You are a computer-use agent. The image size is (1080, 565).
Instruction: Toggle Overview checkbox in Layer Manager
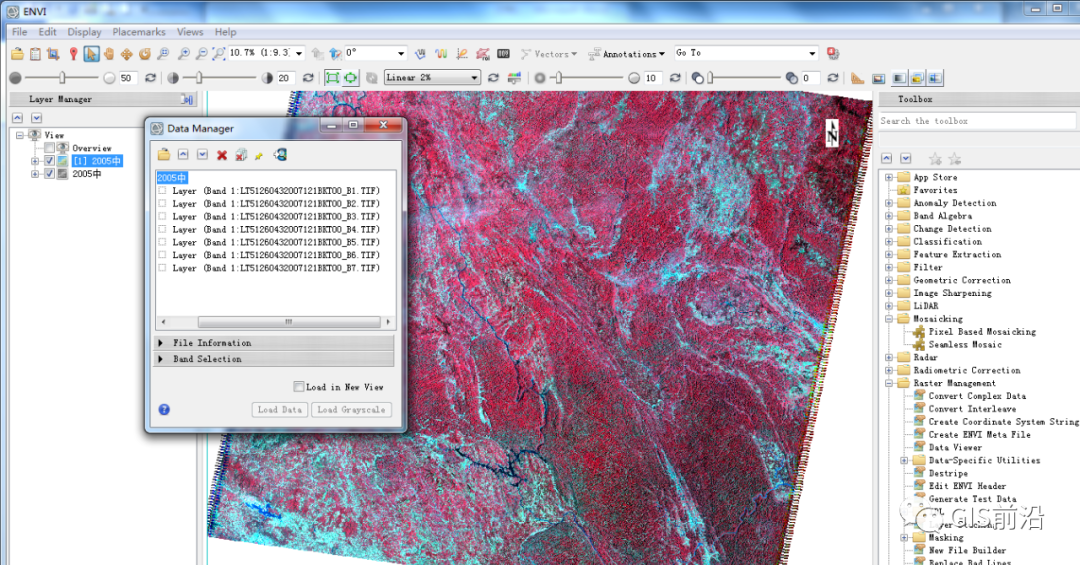point(49,148)
